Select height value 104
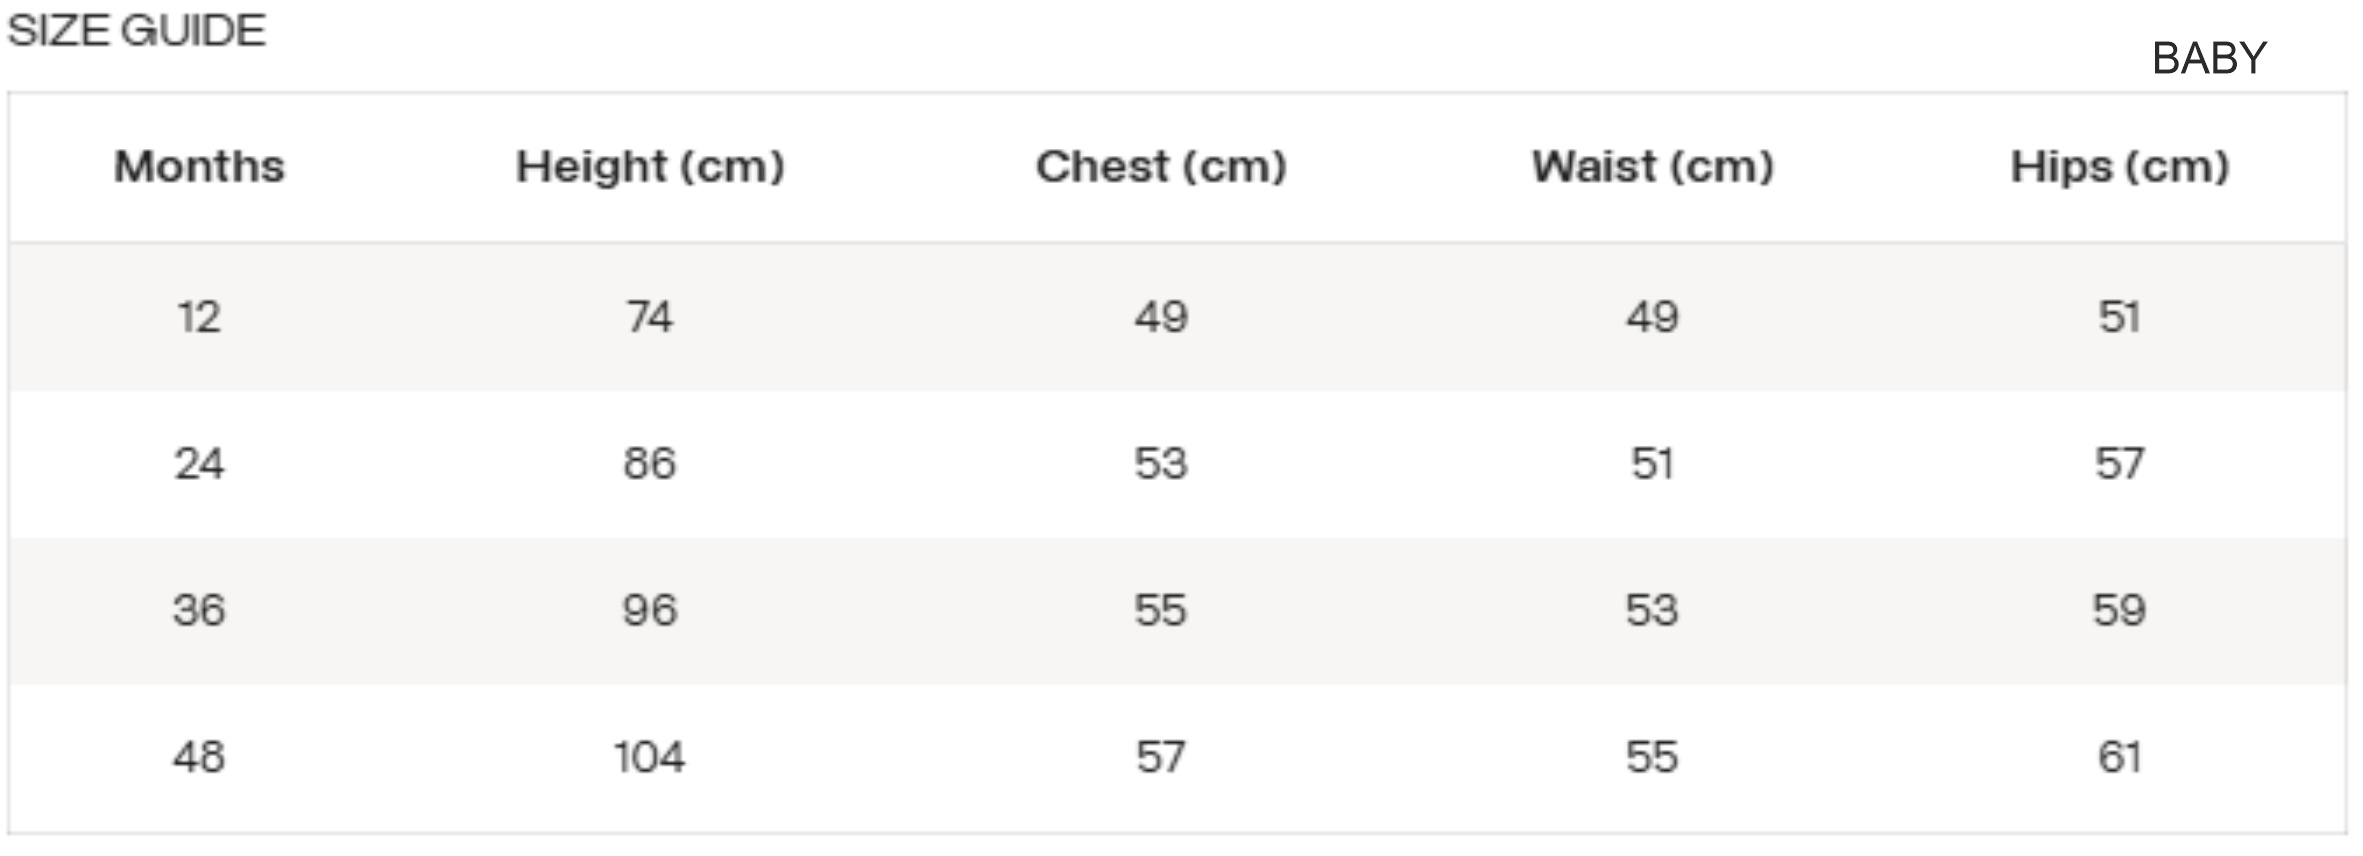 (x=650, y=757)
